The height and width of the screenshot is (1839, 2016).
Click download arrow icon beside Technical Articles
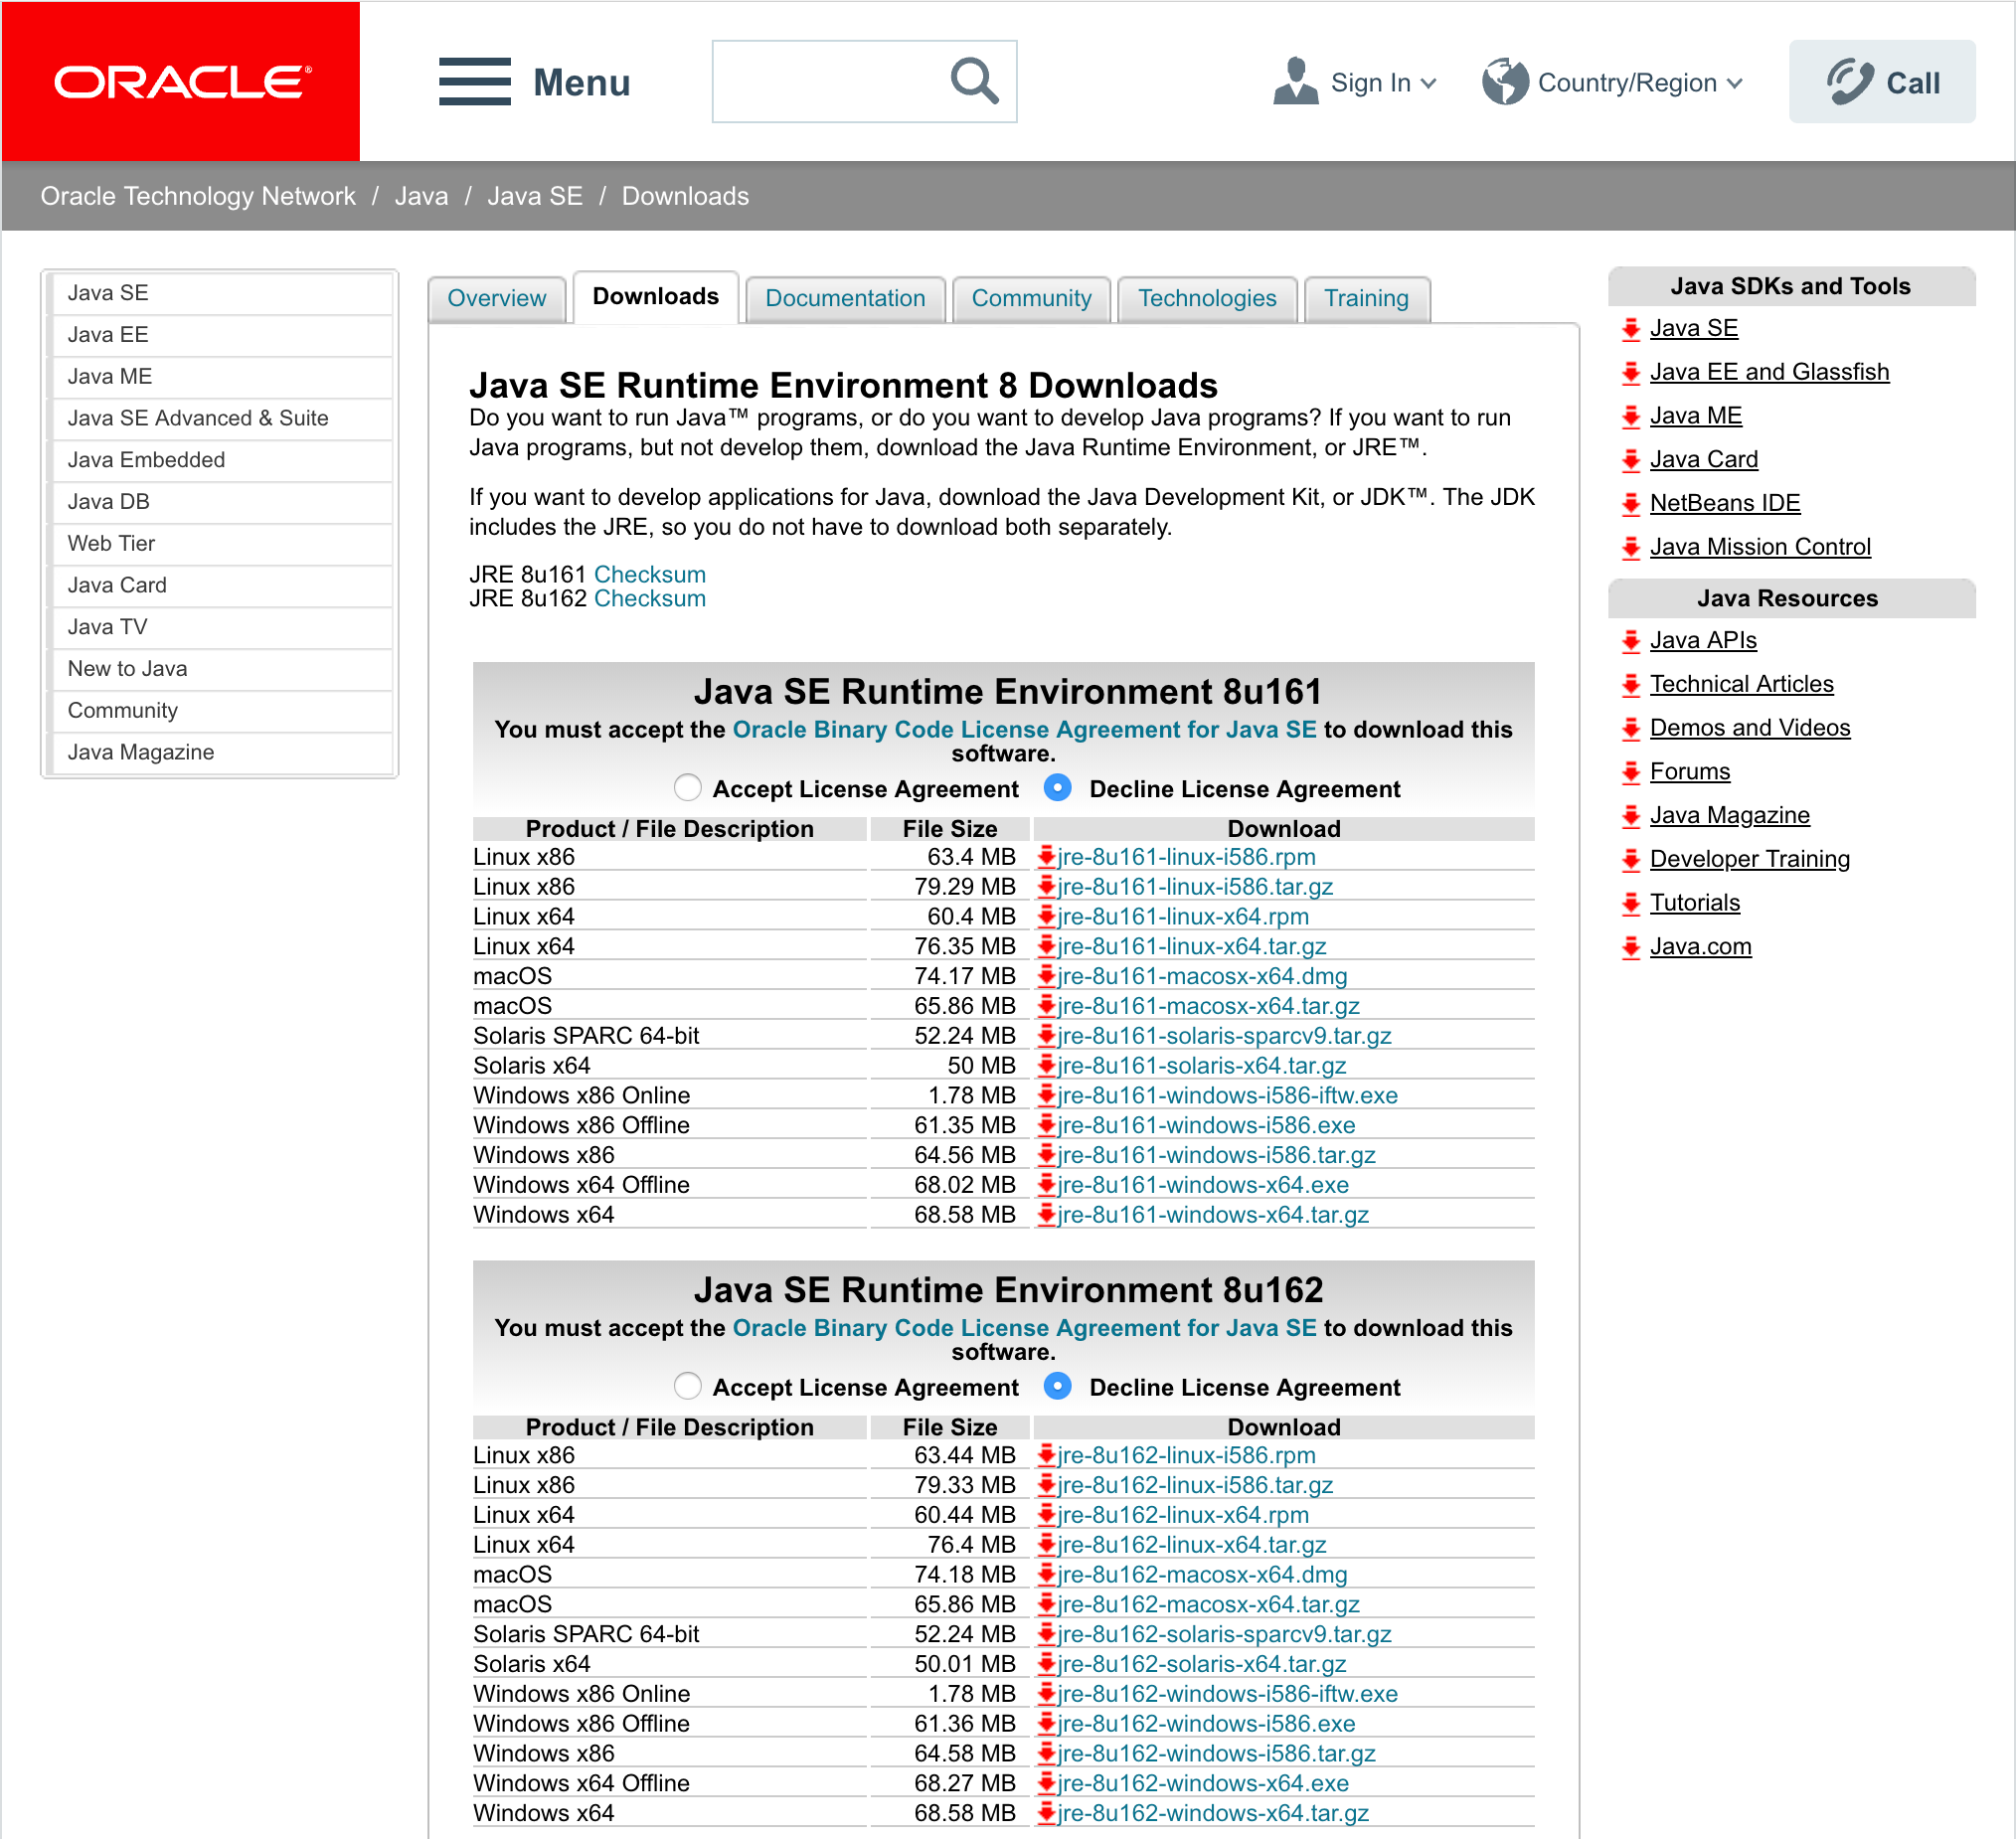pyautogui.click(x=1631, y=685)
